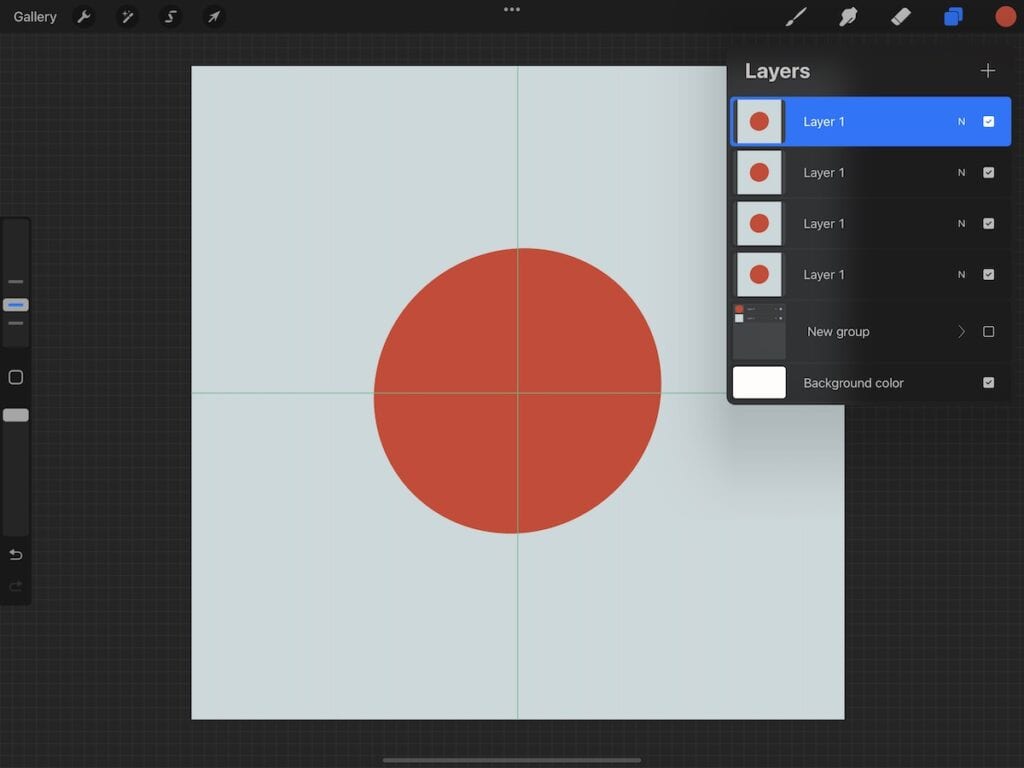Open the Selection tool (S icon)
The image size is (1024, 768).
(x=170, y=16)
